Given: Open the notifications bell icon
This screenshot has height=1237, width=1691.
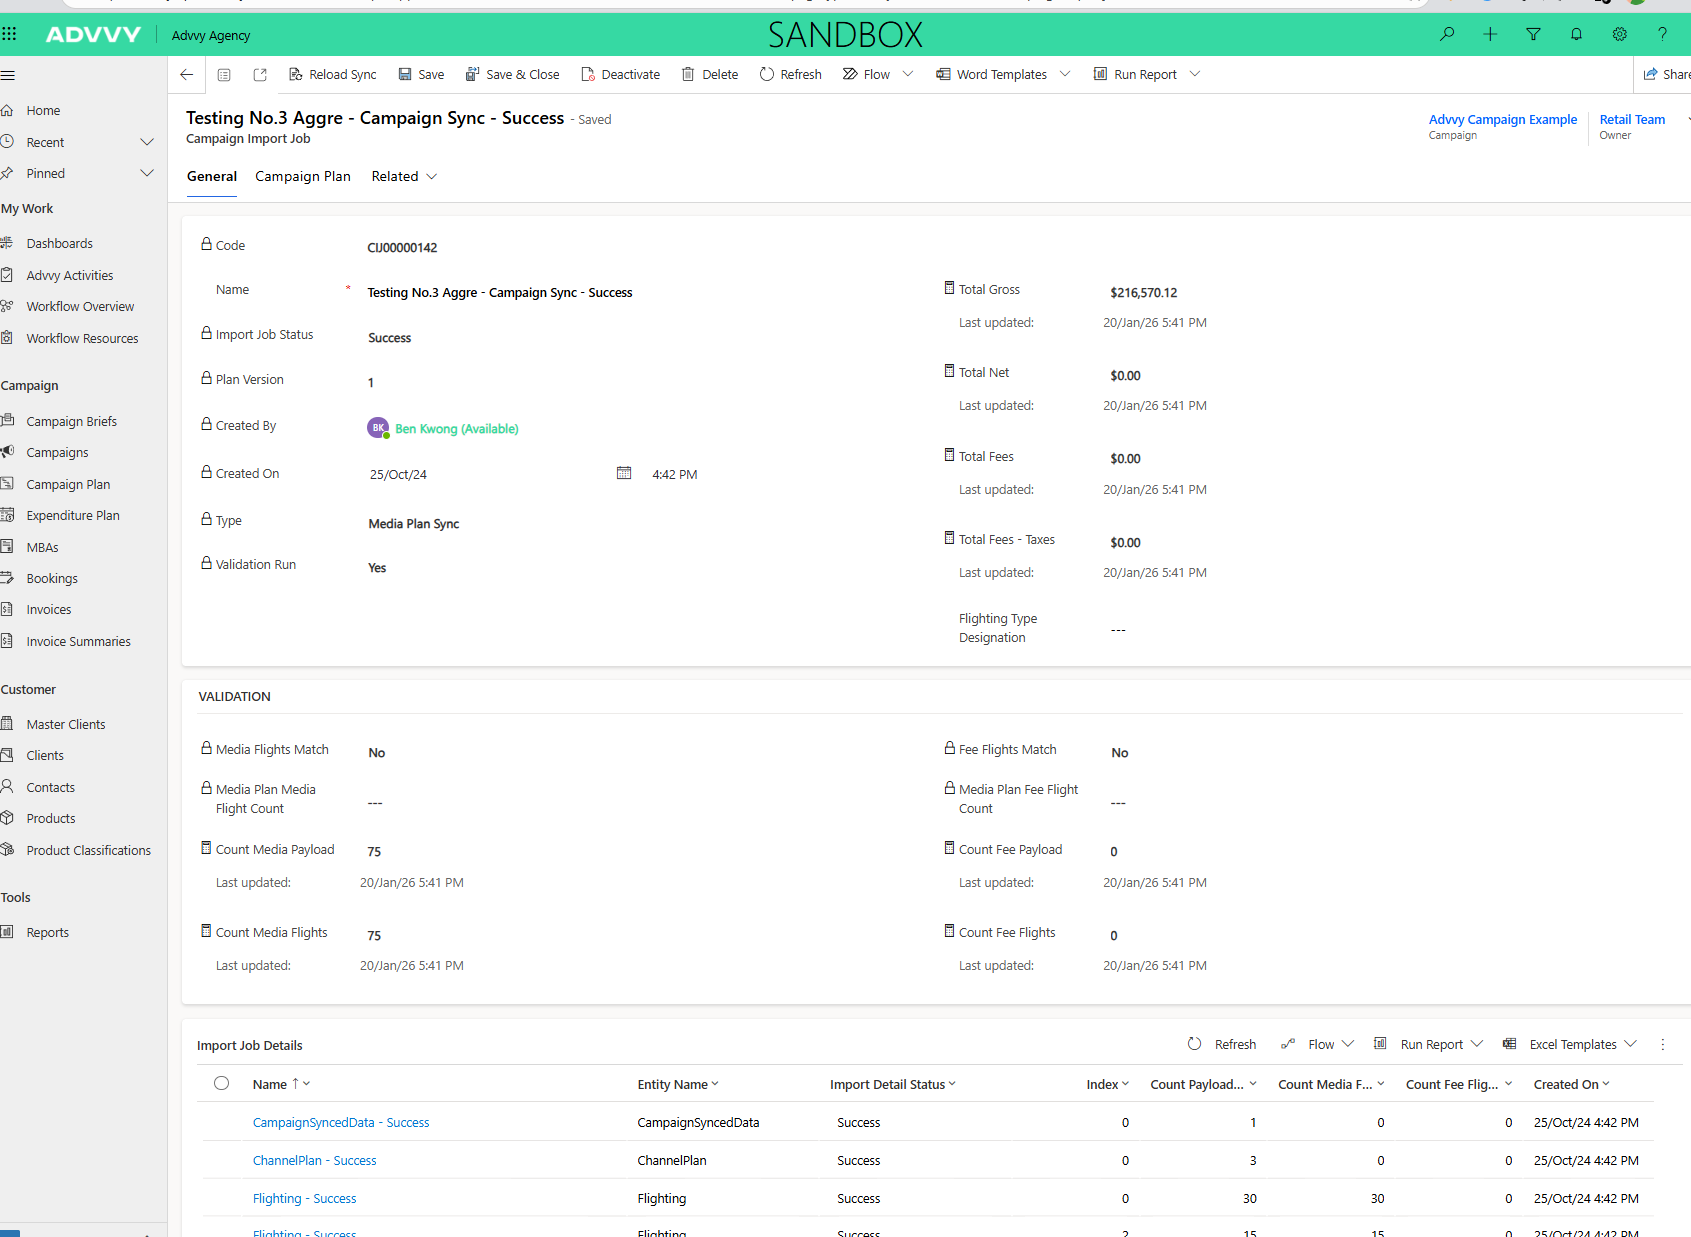Looking at the screenshot, I should tap(1576, 34).
